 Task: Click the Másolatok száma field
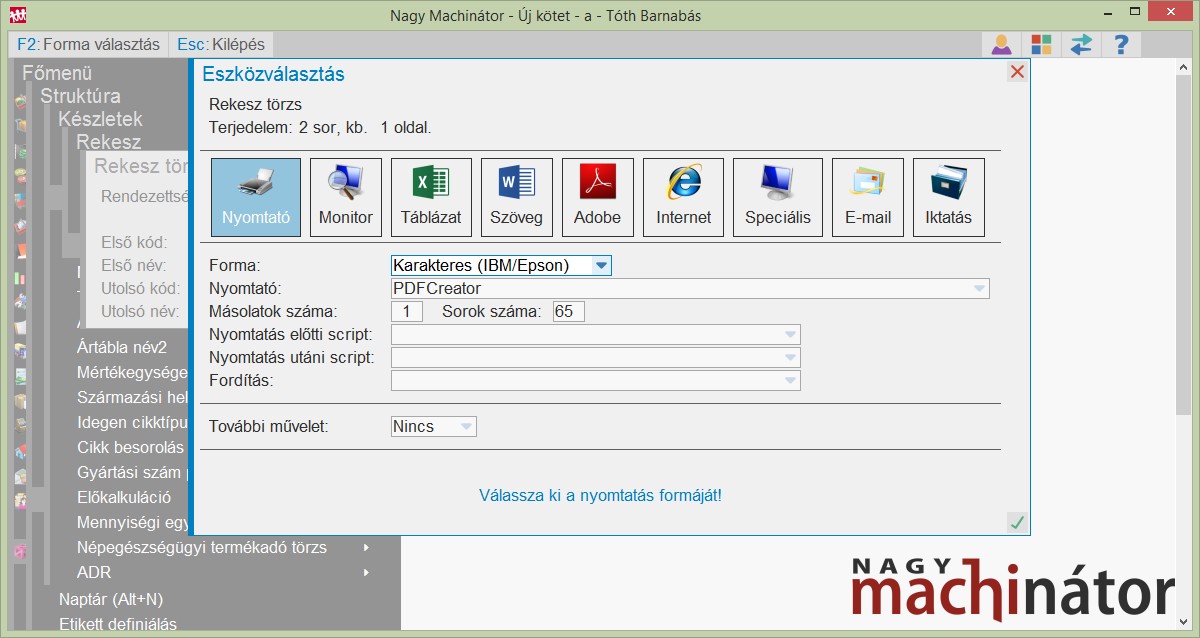pyautogui.click(x=407, y=311)
